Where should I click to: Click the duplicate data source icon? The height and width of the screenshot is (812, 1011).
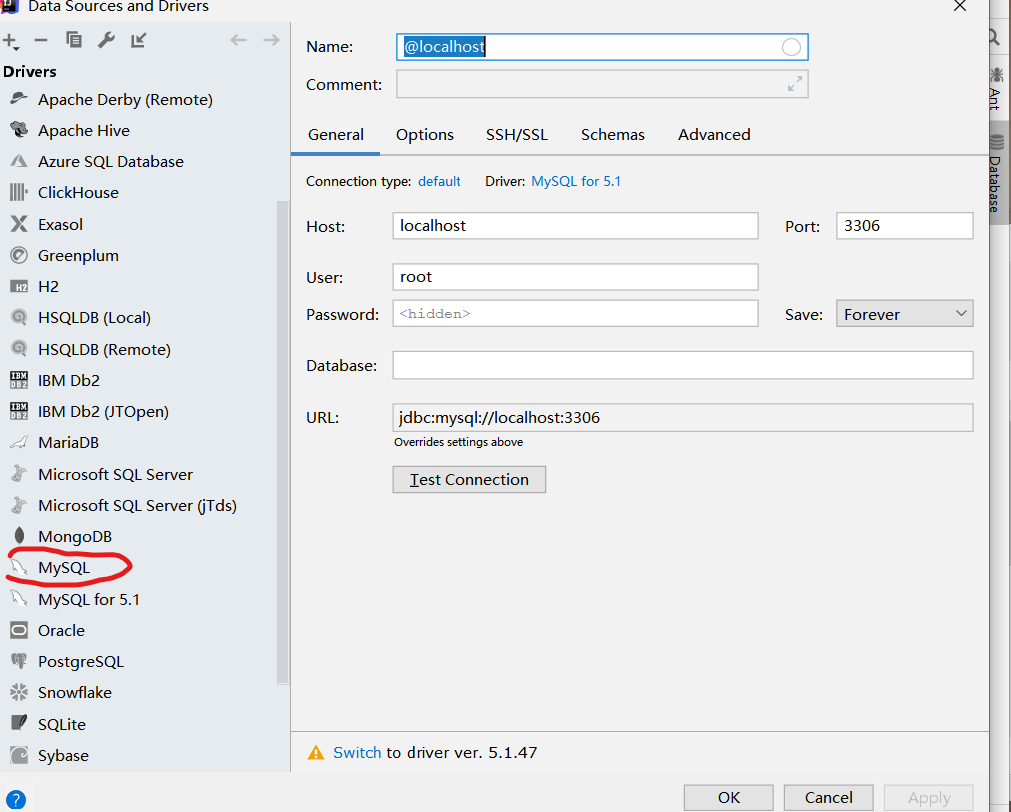pyautogui.click(x=74, y=40)
